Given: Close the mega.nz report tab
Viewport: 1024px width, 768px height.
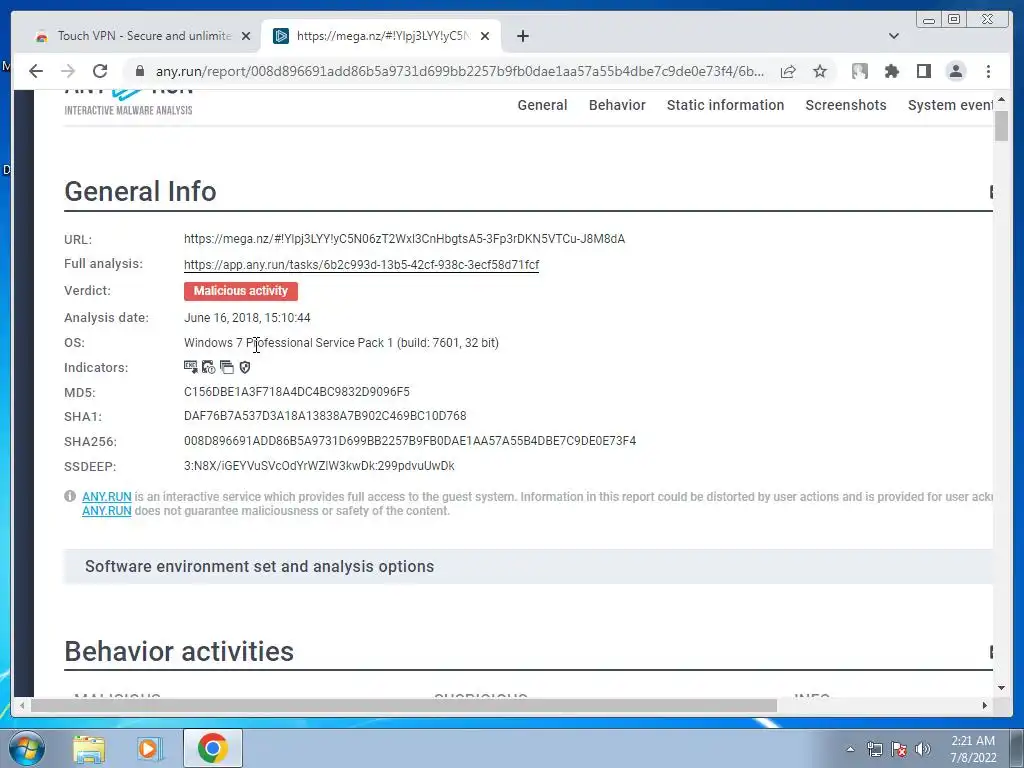Looking at the screenshot, I should click(x=485, y=36).
